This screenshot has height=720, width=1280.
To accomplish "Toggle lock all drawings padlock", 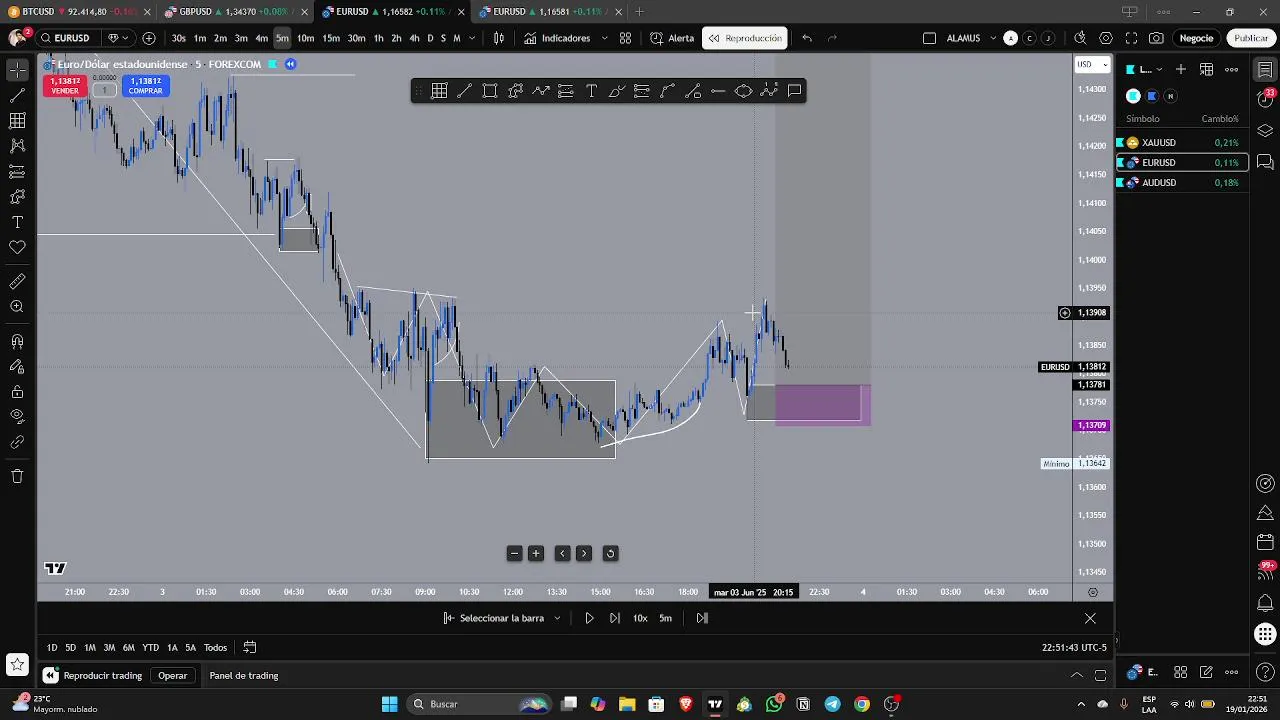I will [x=17, y=392].
